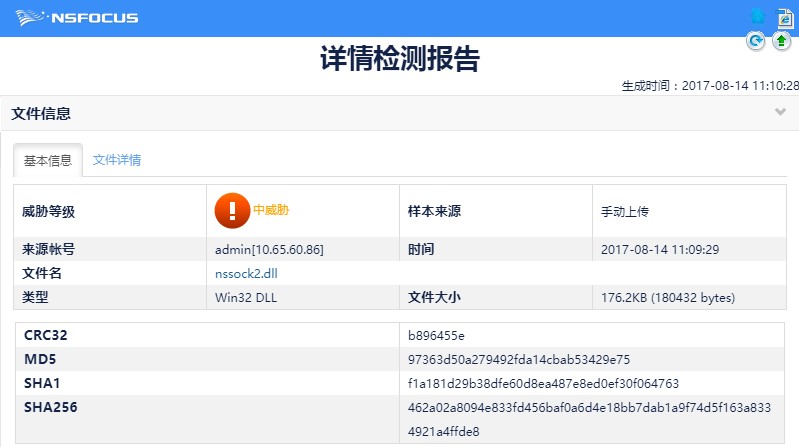Collapse the 文件信息 section using its chevron
Screen dimensions: 799x447
[780, 112]
